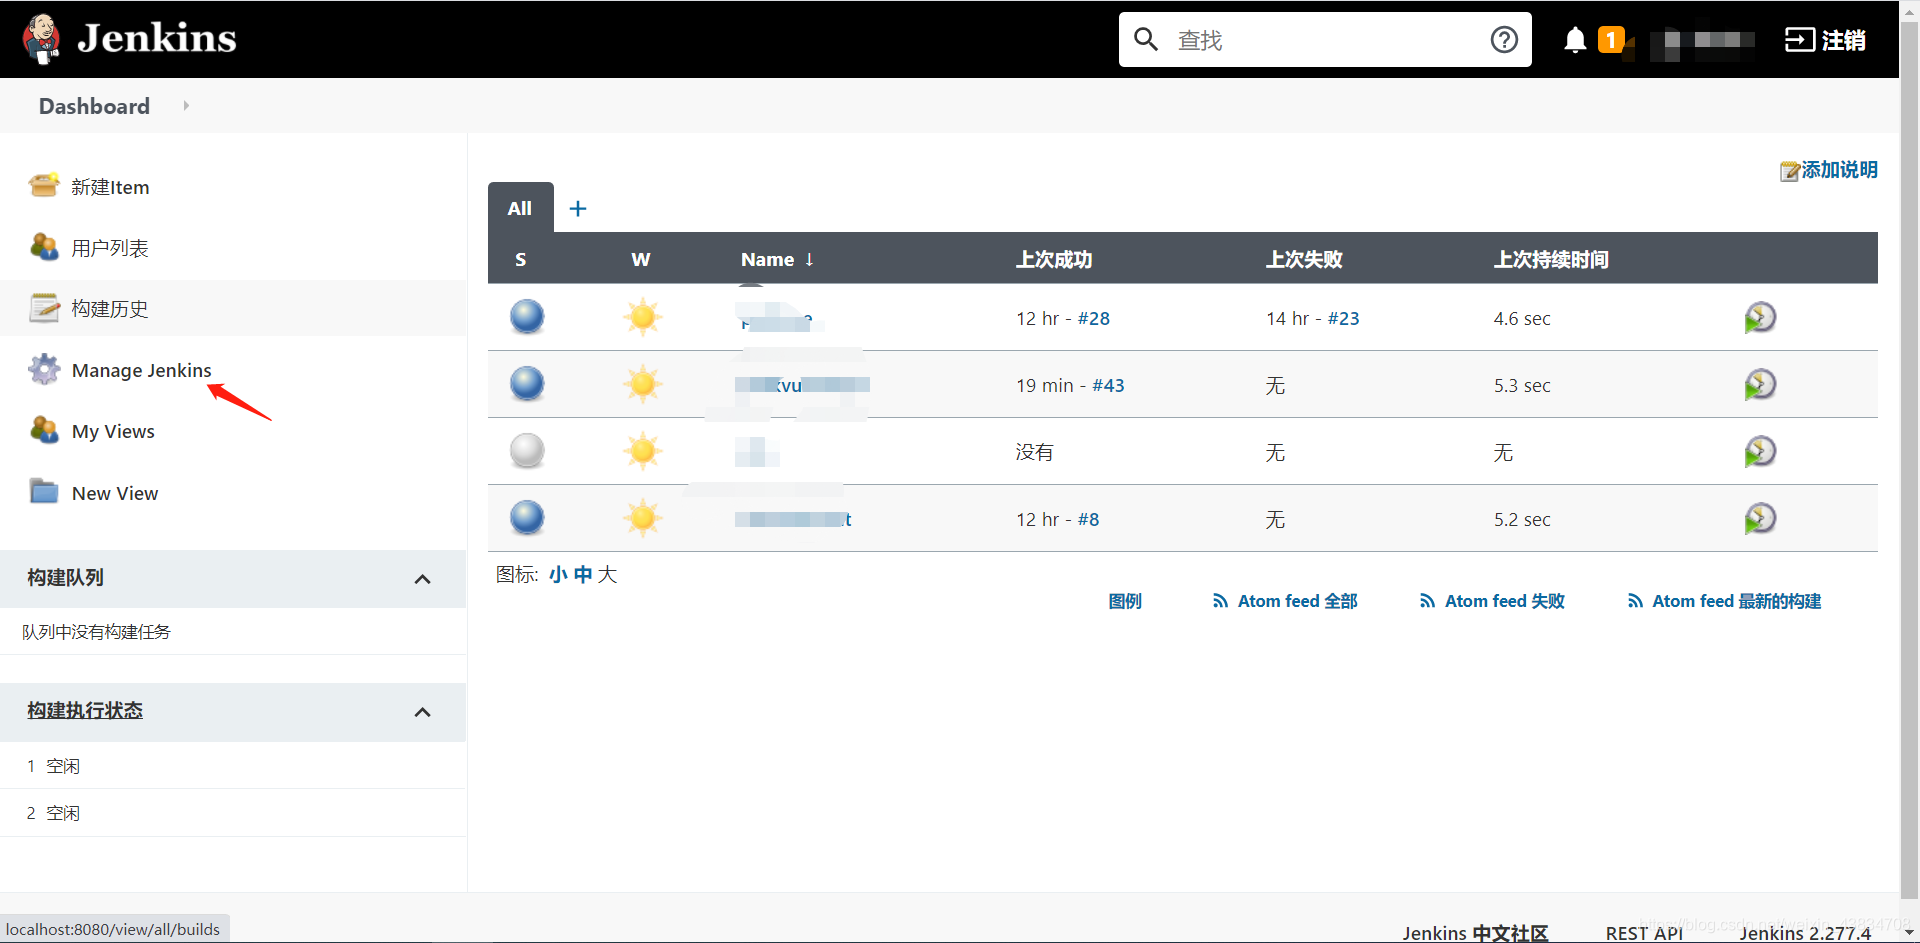
Task: Click the S status column header
Action: 520,259
